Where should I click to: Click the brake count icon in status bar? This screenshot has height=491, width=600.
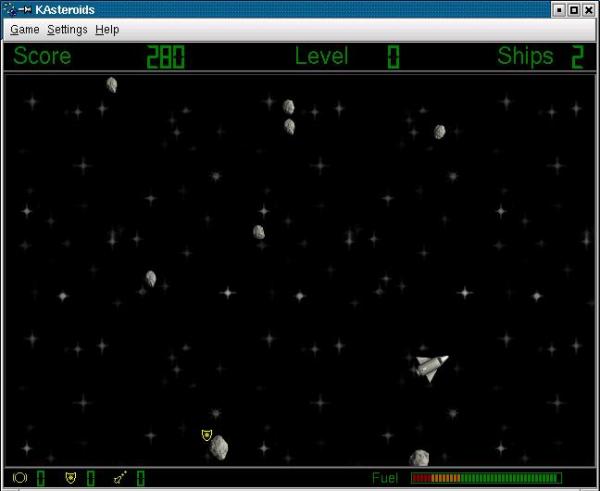20,478
